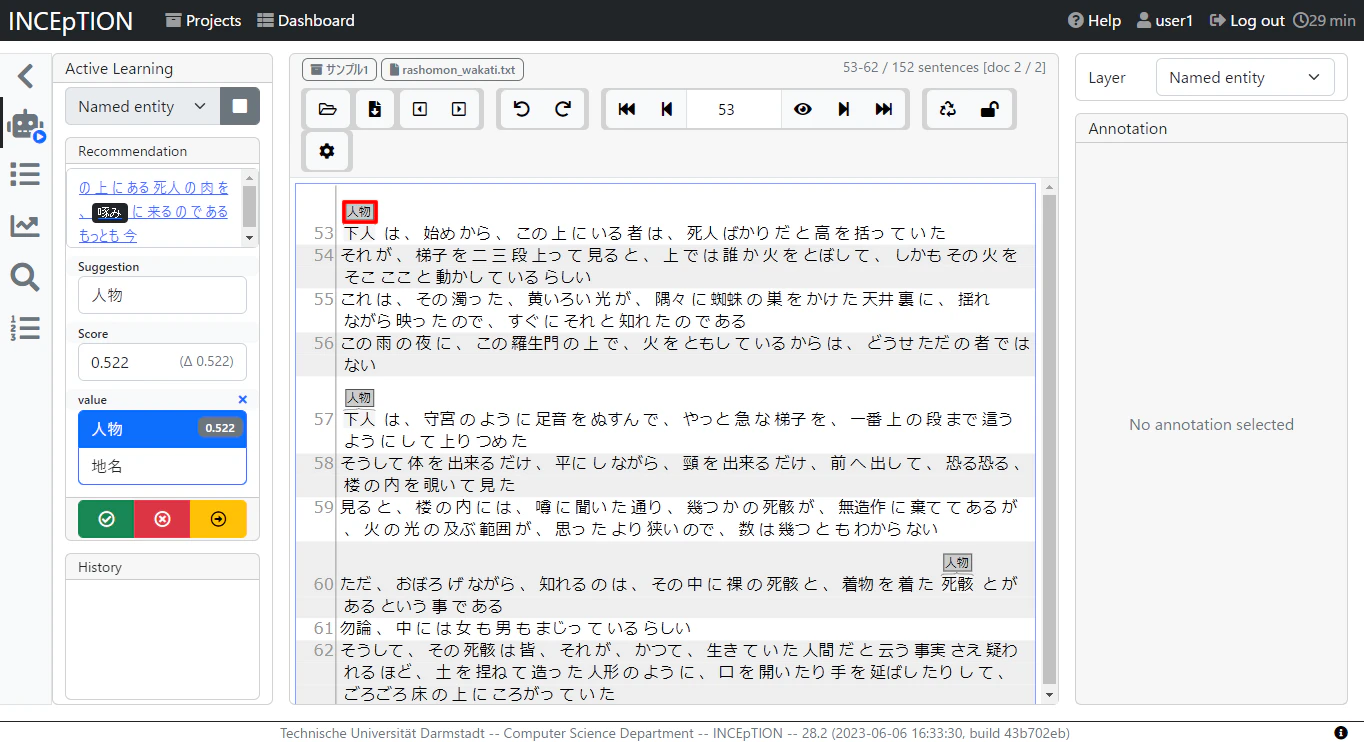Click the editor vertical scrollbar
1364x742 pixels.
(1049, 440)
